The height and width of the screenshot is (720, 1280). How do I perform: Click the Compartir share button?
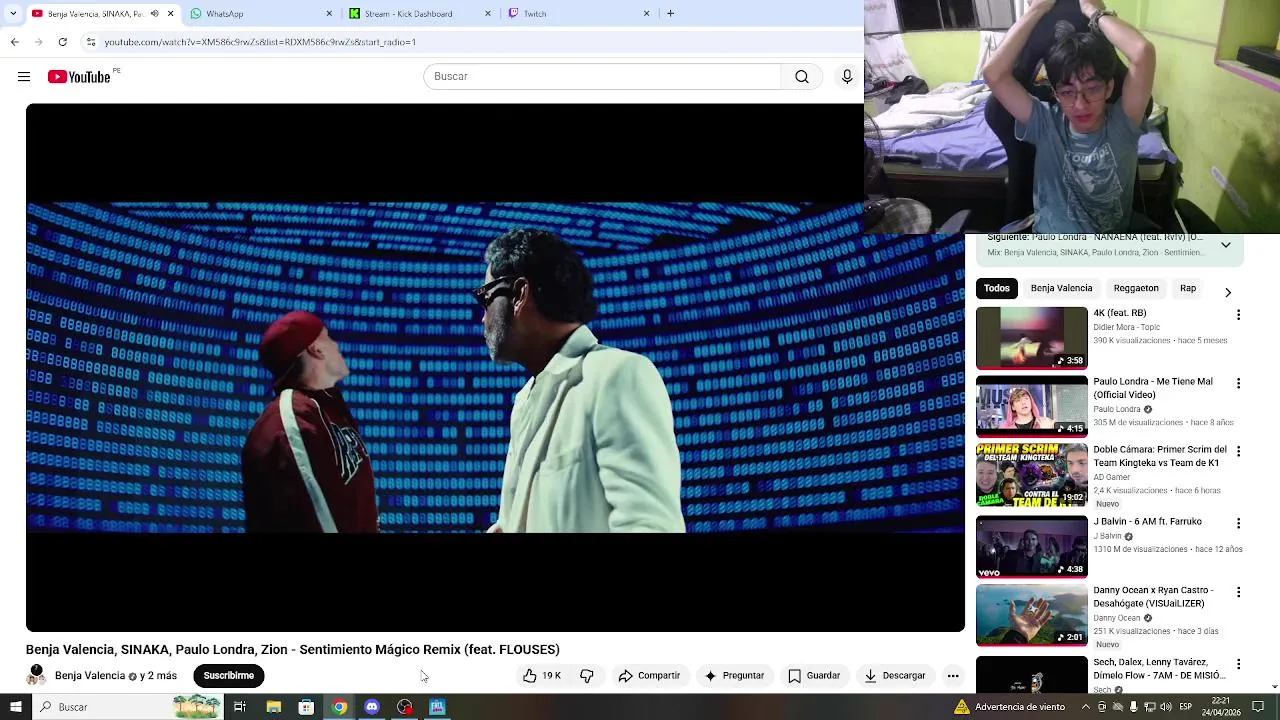[x=649, y=676]
